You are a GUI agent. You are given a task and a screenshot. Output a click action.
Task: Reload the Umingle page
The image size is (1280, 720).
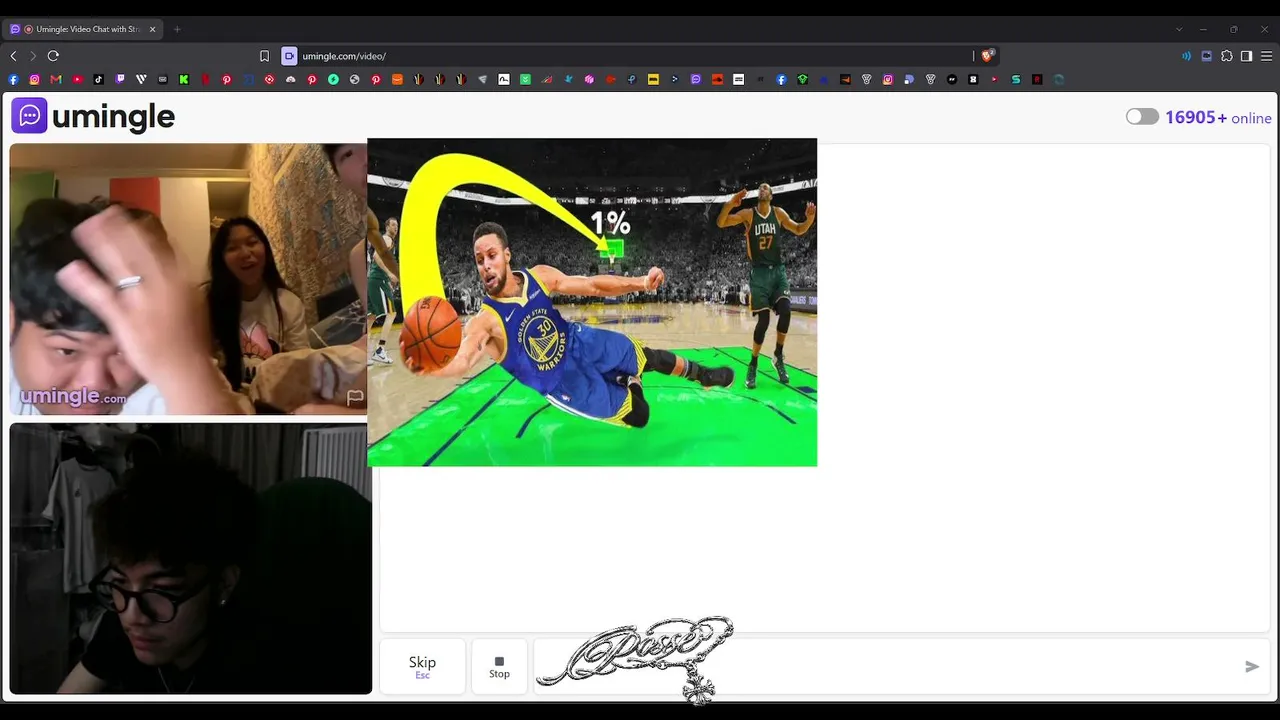(53, 56)
